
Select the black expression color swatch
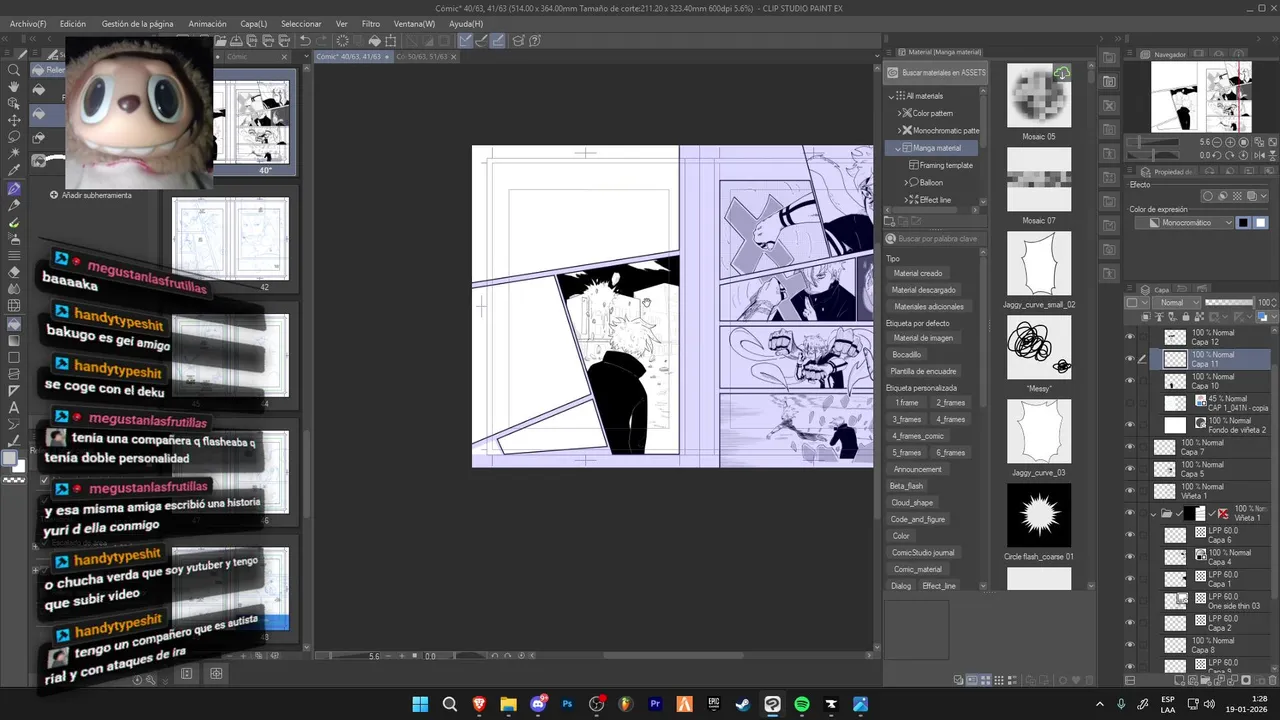1243,223
